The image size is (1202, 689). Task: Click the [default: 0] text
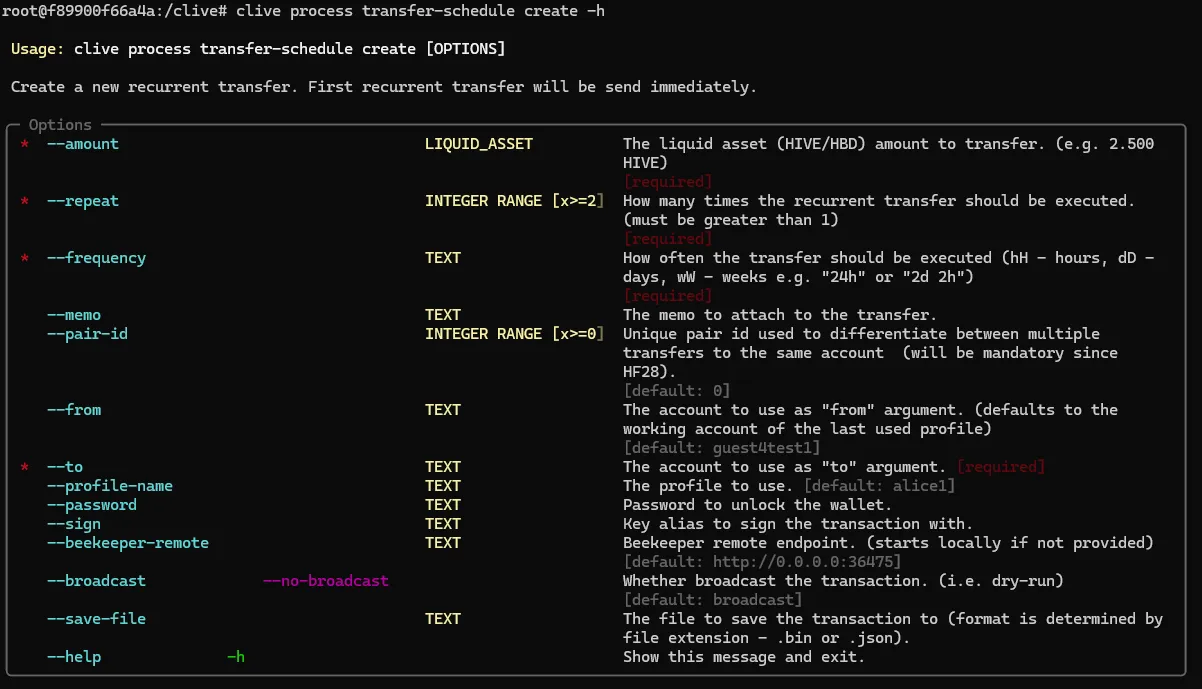click(677, 391)
